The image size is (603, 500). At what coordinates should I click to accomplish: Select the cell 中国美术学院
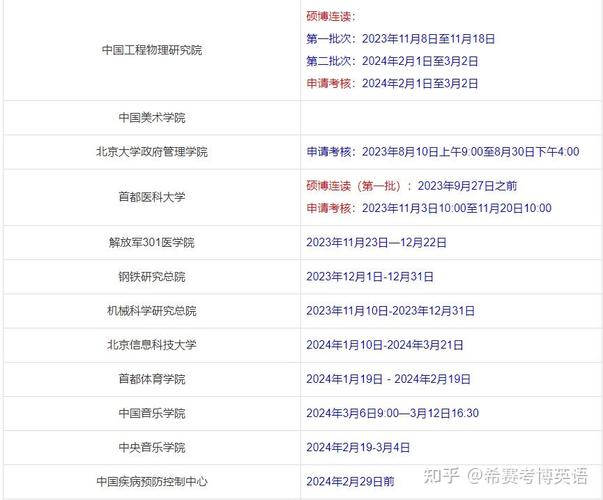[x=152, y=118]
